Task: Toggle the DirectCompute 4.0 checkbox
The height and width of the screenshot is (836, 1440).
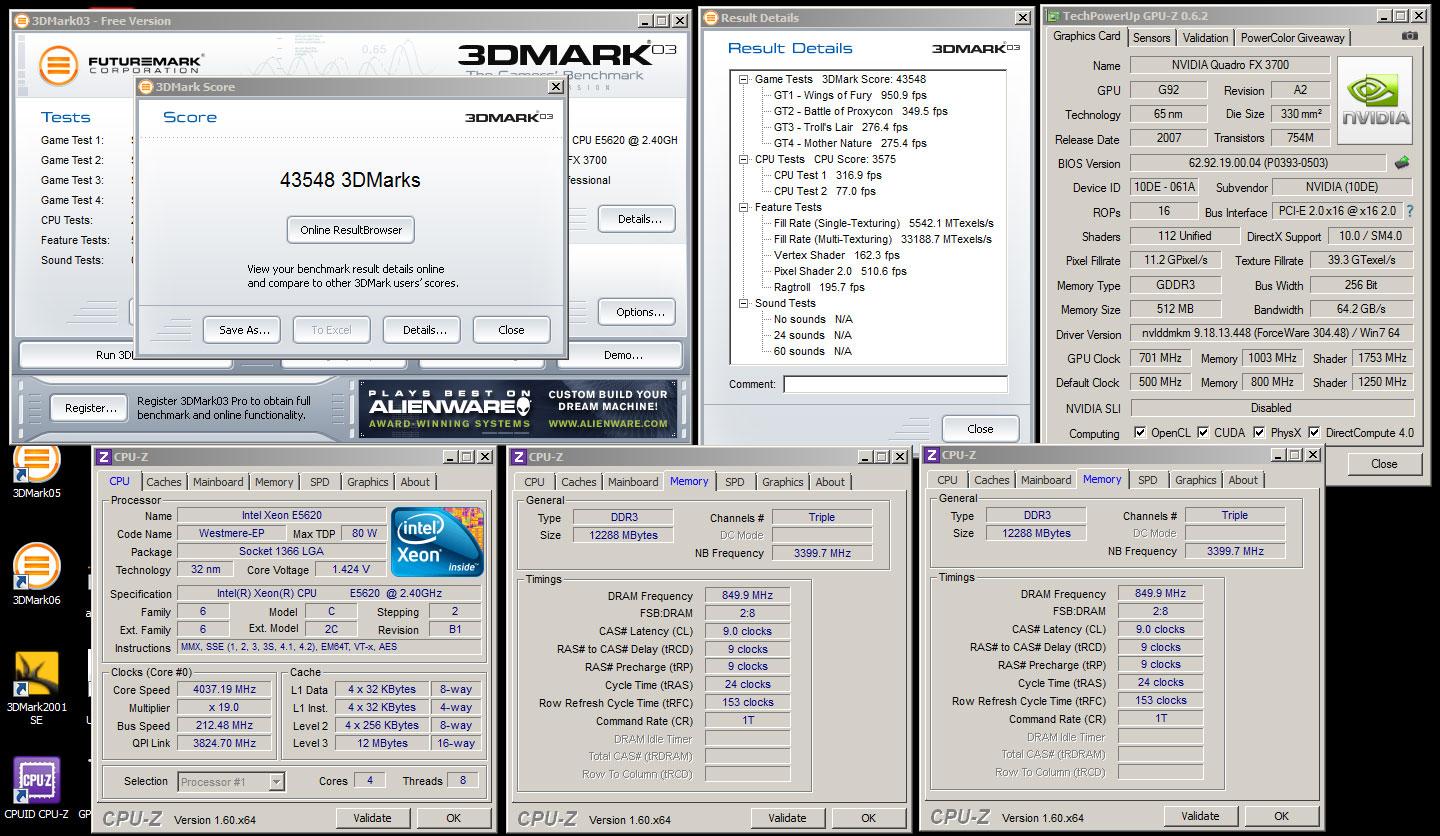Action: (1314, 433)
